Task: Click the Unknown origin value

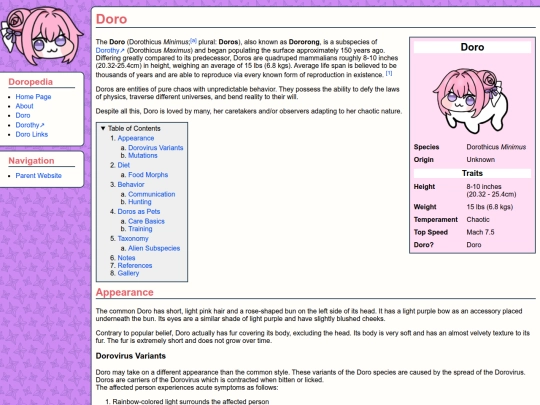Action: 480,159
